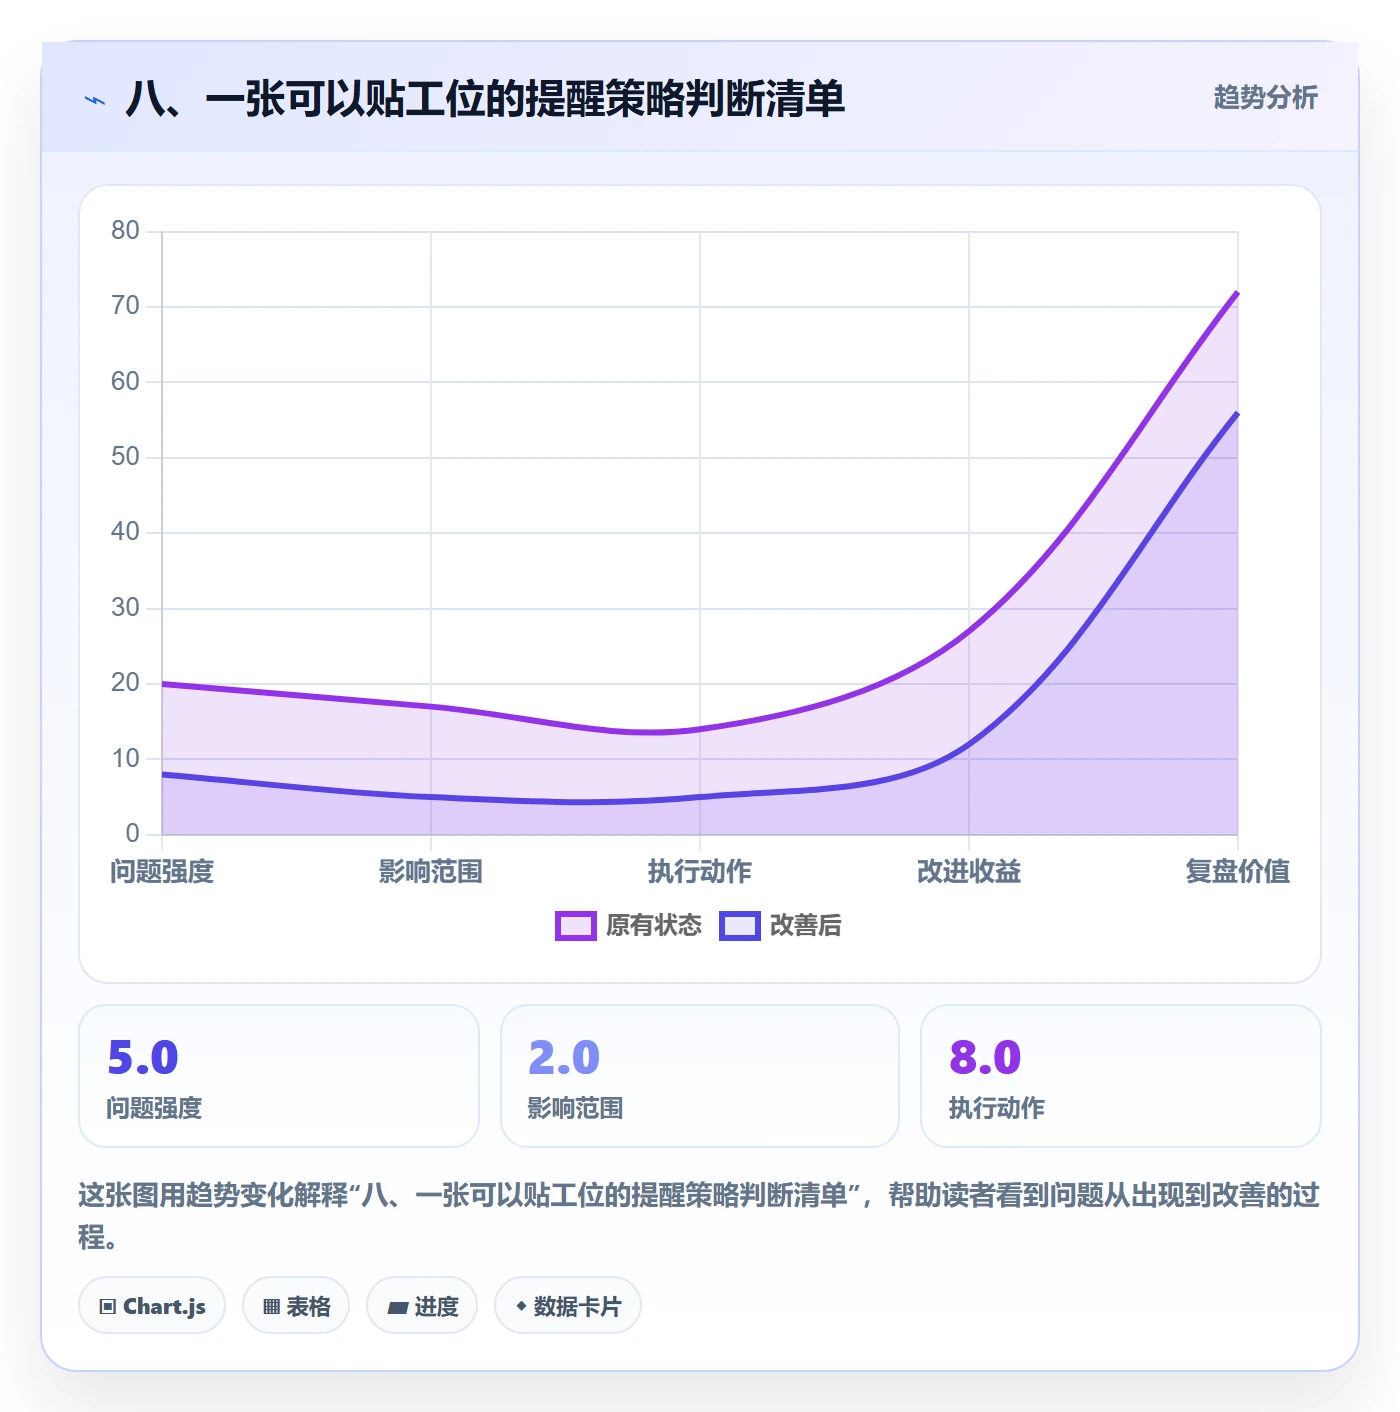The image size is (1400, 1412).
Task: Open the 2.0 影响范围 stat card
Action: pyautogui.click(x=700, y=1076)
